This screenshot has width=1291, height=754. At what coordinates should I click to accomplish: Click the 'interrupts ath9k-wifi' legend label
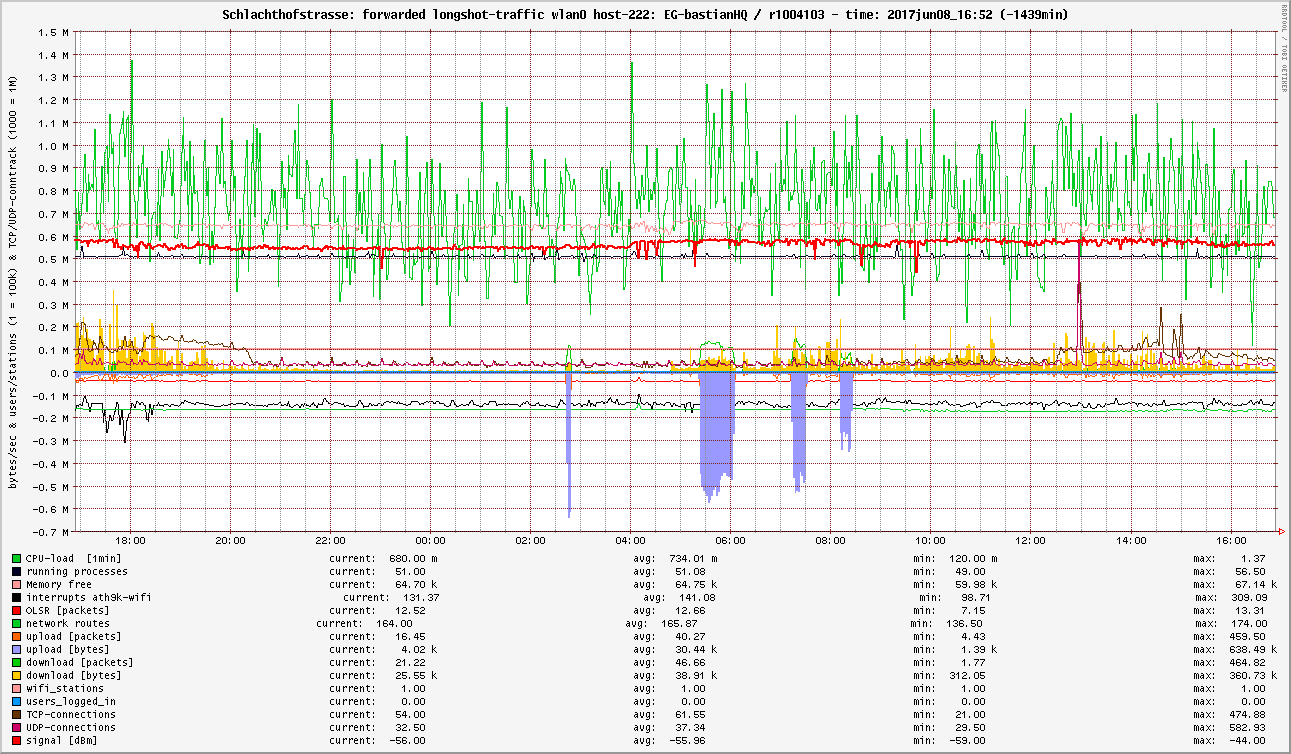click(89, 597)
